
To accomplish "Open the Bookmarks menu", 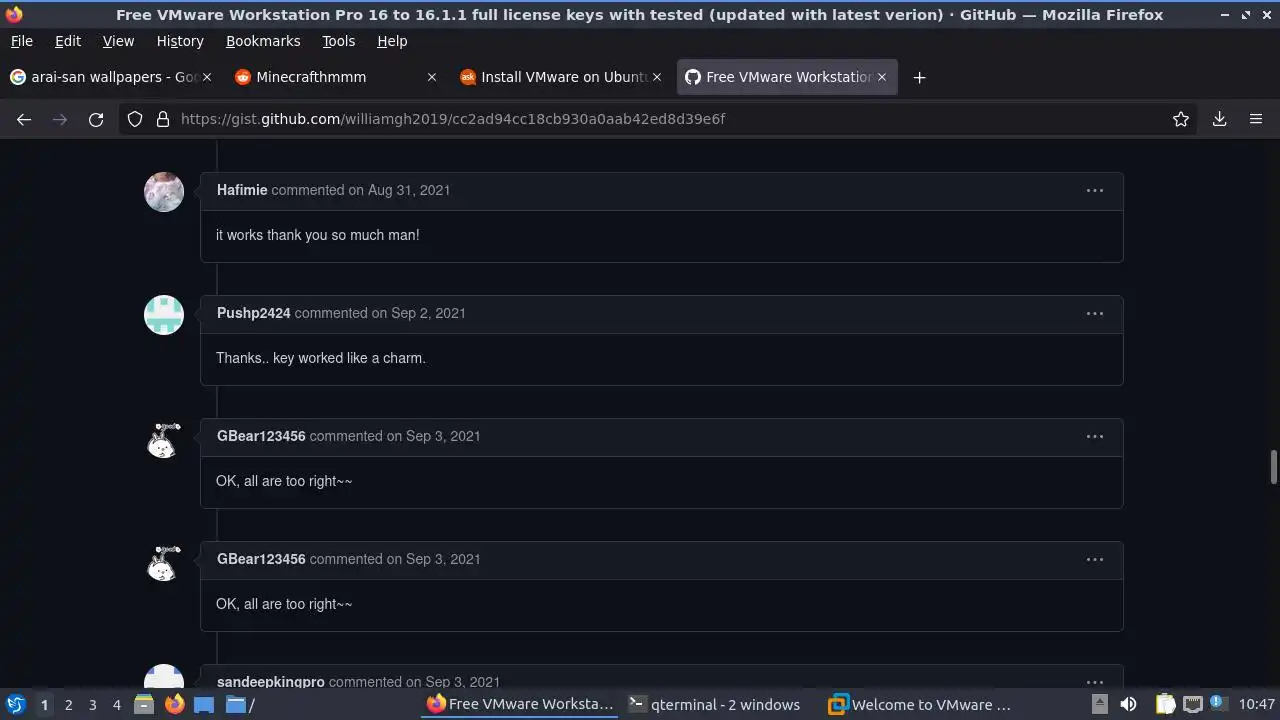I will [263, 41].
